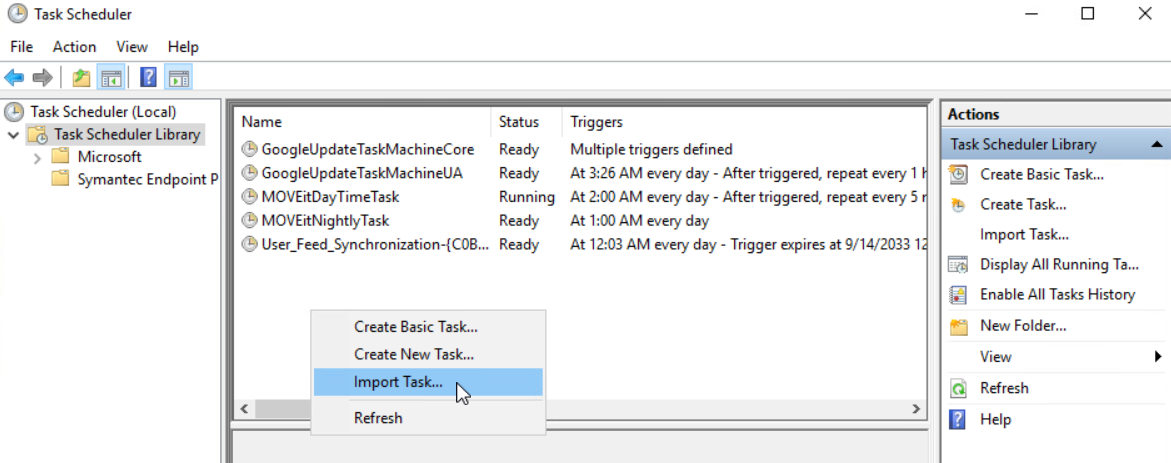Click the New Folder icon in Actions
The image size is (1171, 463).
[957, 326]
